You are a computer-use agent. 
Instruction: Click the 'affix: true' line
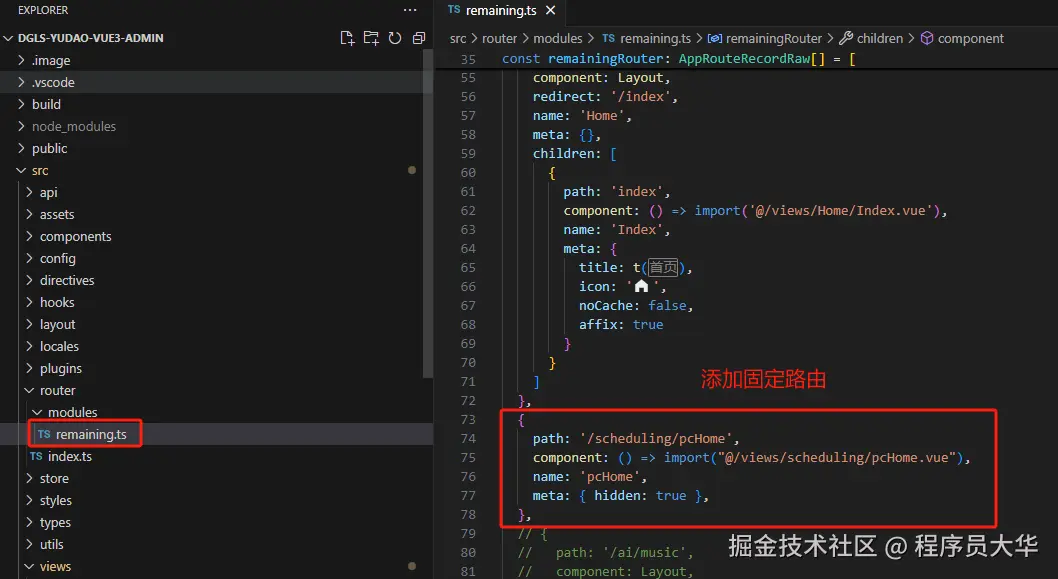[x=621, y=325]
